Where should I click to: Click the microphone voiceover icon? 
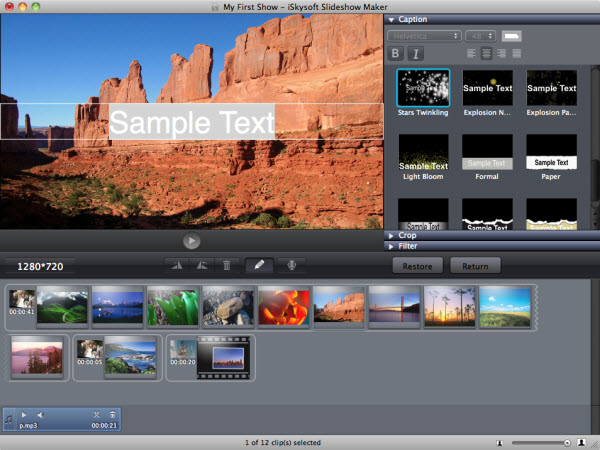(x=292, y=265)
